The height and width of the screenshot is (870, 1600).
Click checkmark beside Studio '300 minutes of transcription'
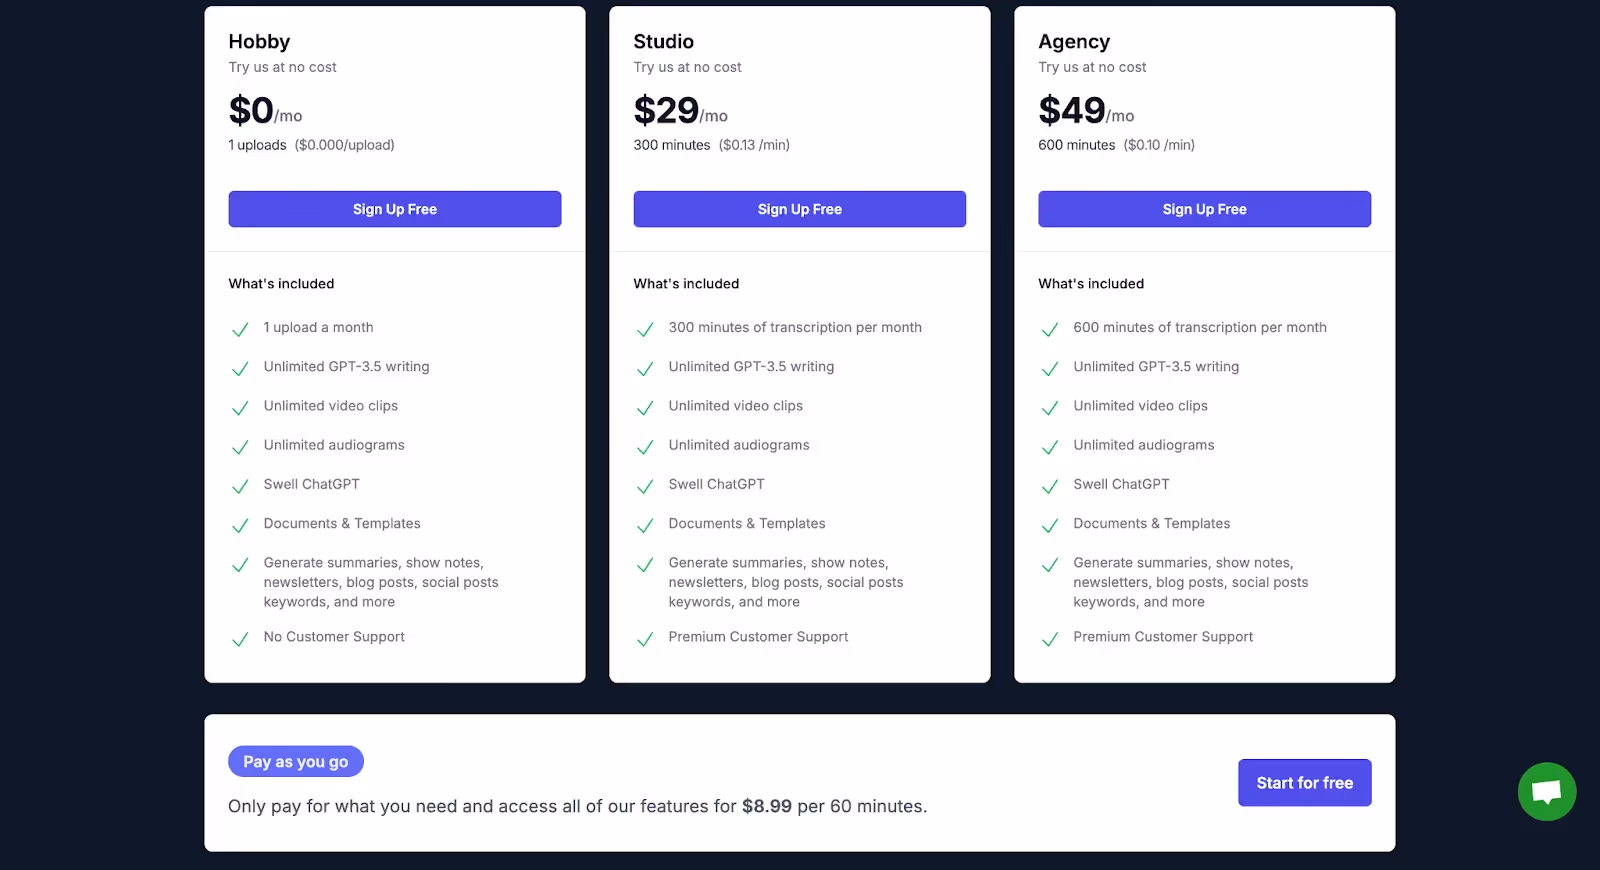645,329
